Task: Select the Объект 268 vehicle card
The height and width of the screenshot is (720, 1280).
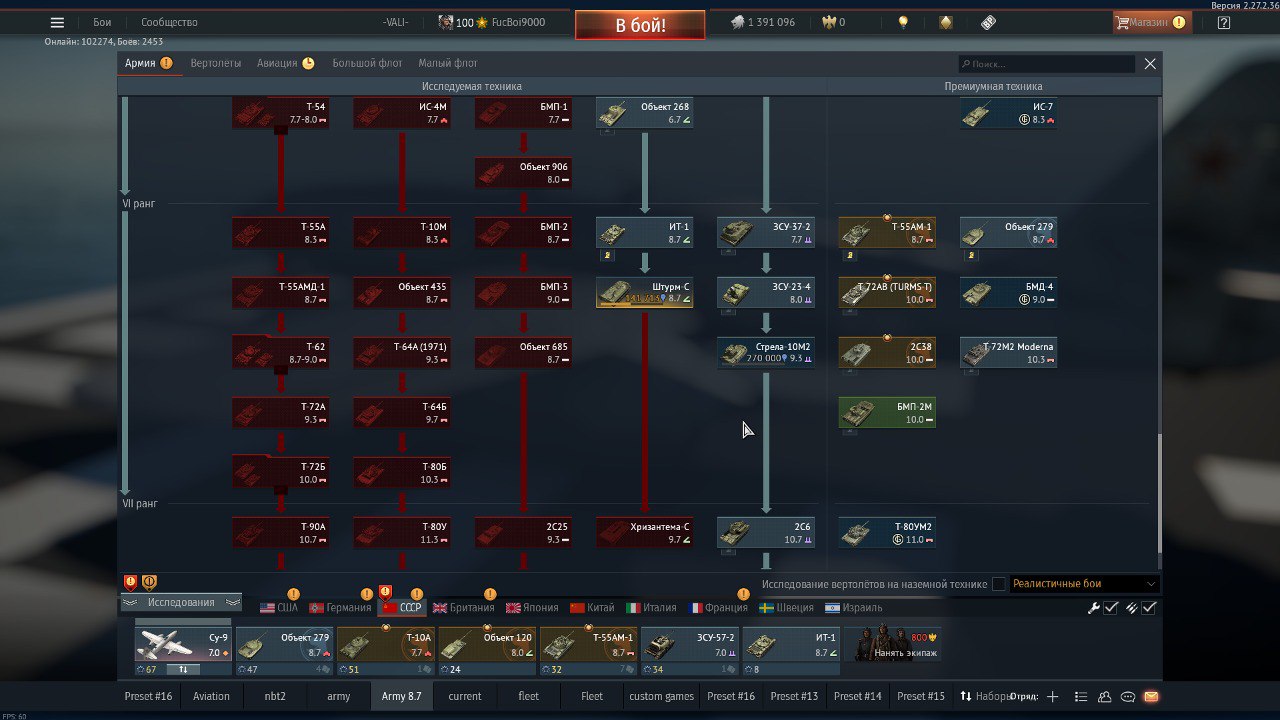Action: click(645, 112)
